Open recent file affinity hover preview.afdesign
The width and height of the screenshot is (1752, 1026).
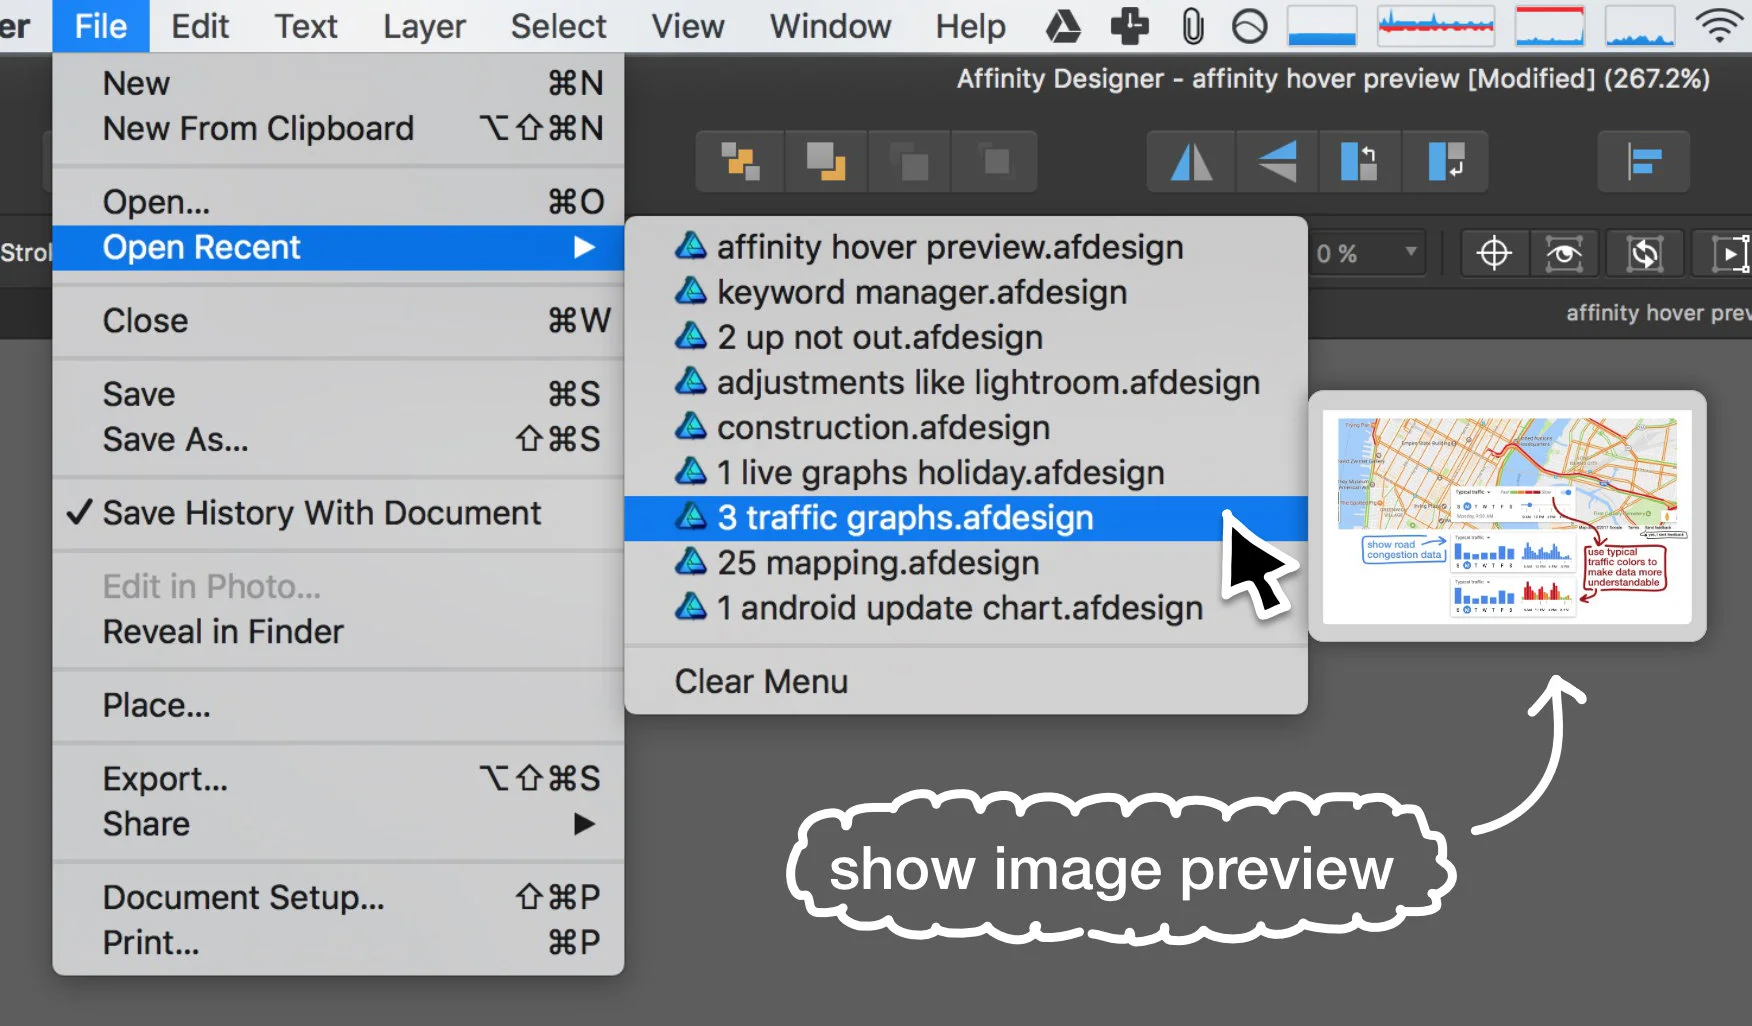point(966,247)
